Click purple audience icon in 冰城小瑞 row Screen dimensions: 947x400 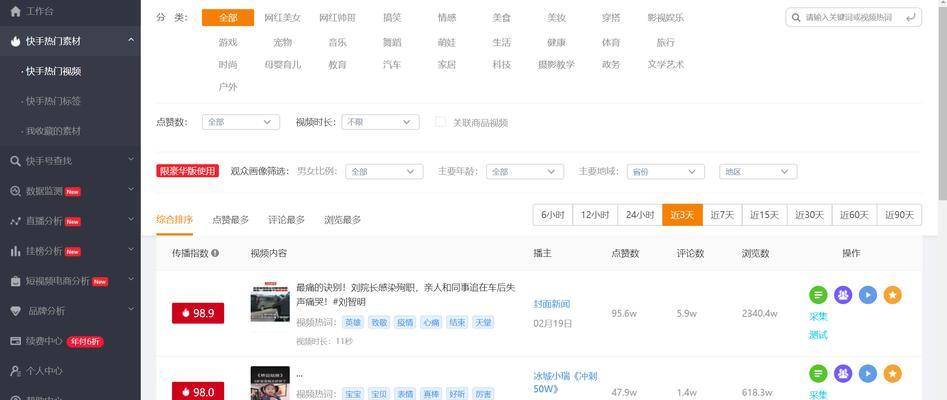pos(843,373)
